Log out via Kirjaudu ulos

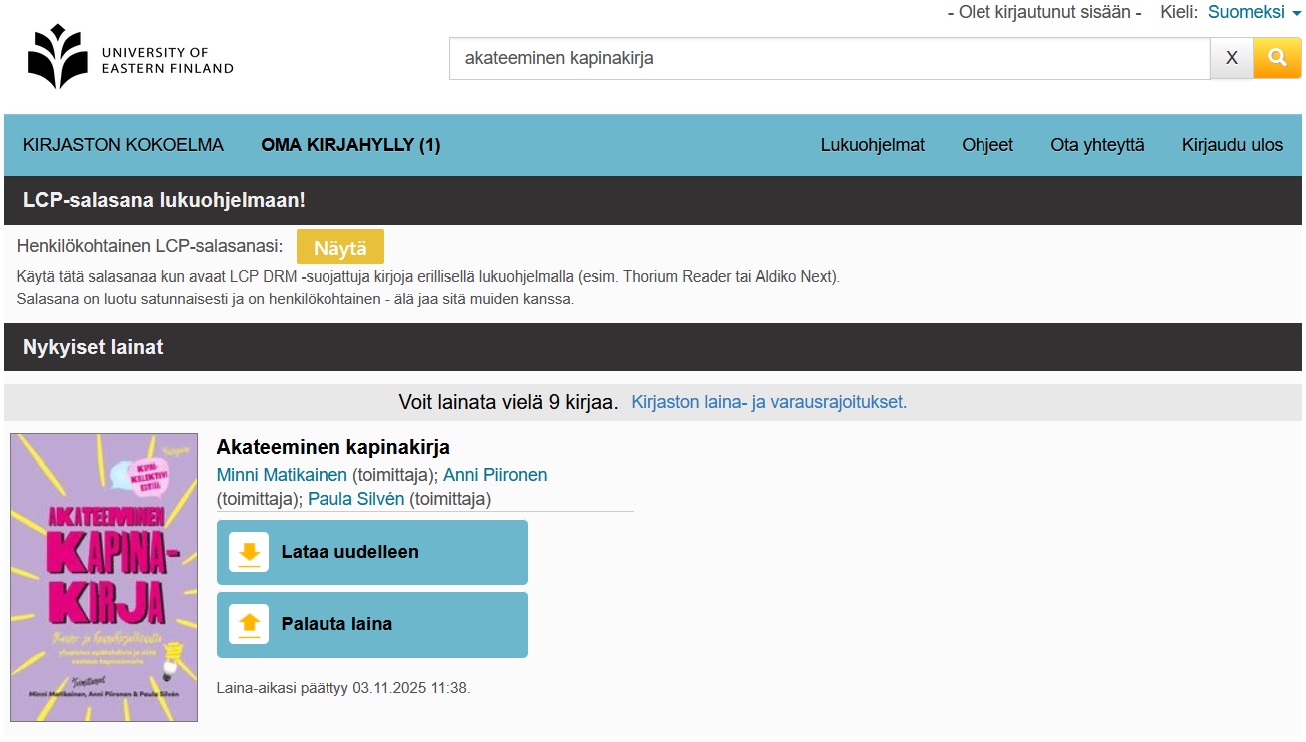click(x=1232, y=144)
